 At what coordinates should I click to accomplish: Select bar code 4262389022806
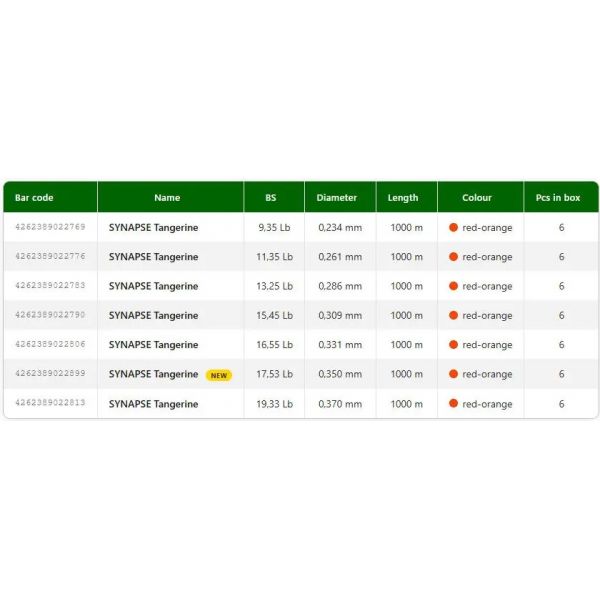point(50,344)
